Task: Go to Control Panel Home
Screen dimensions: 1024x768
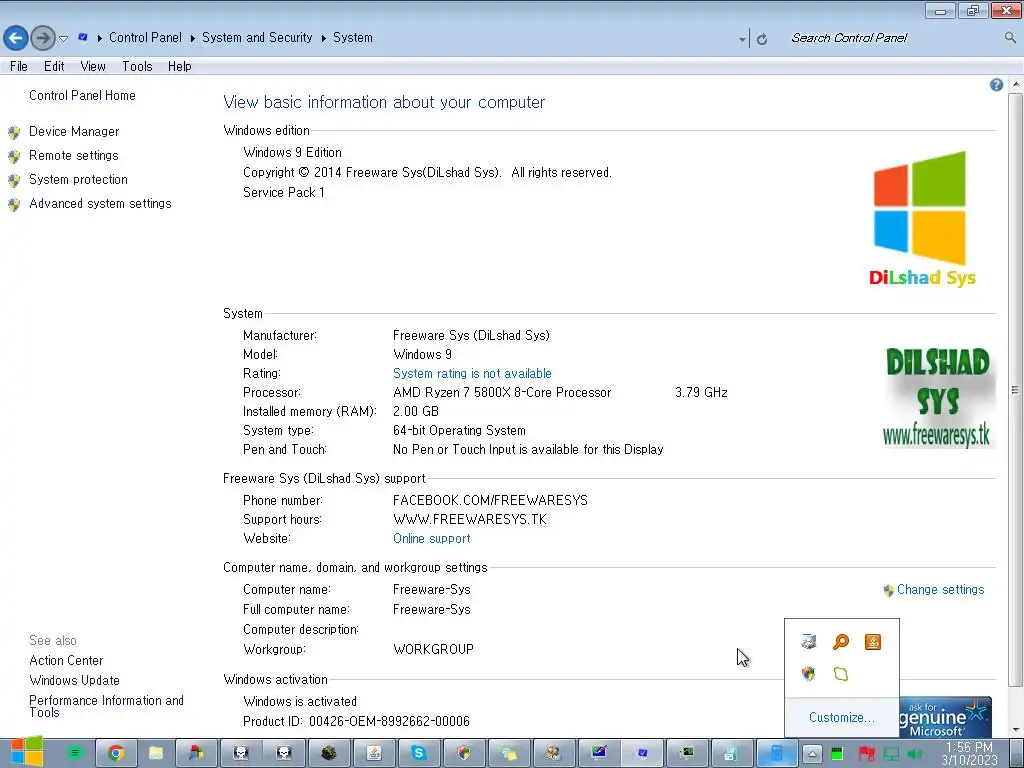Action: 82,95
